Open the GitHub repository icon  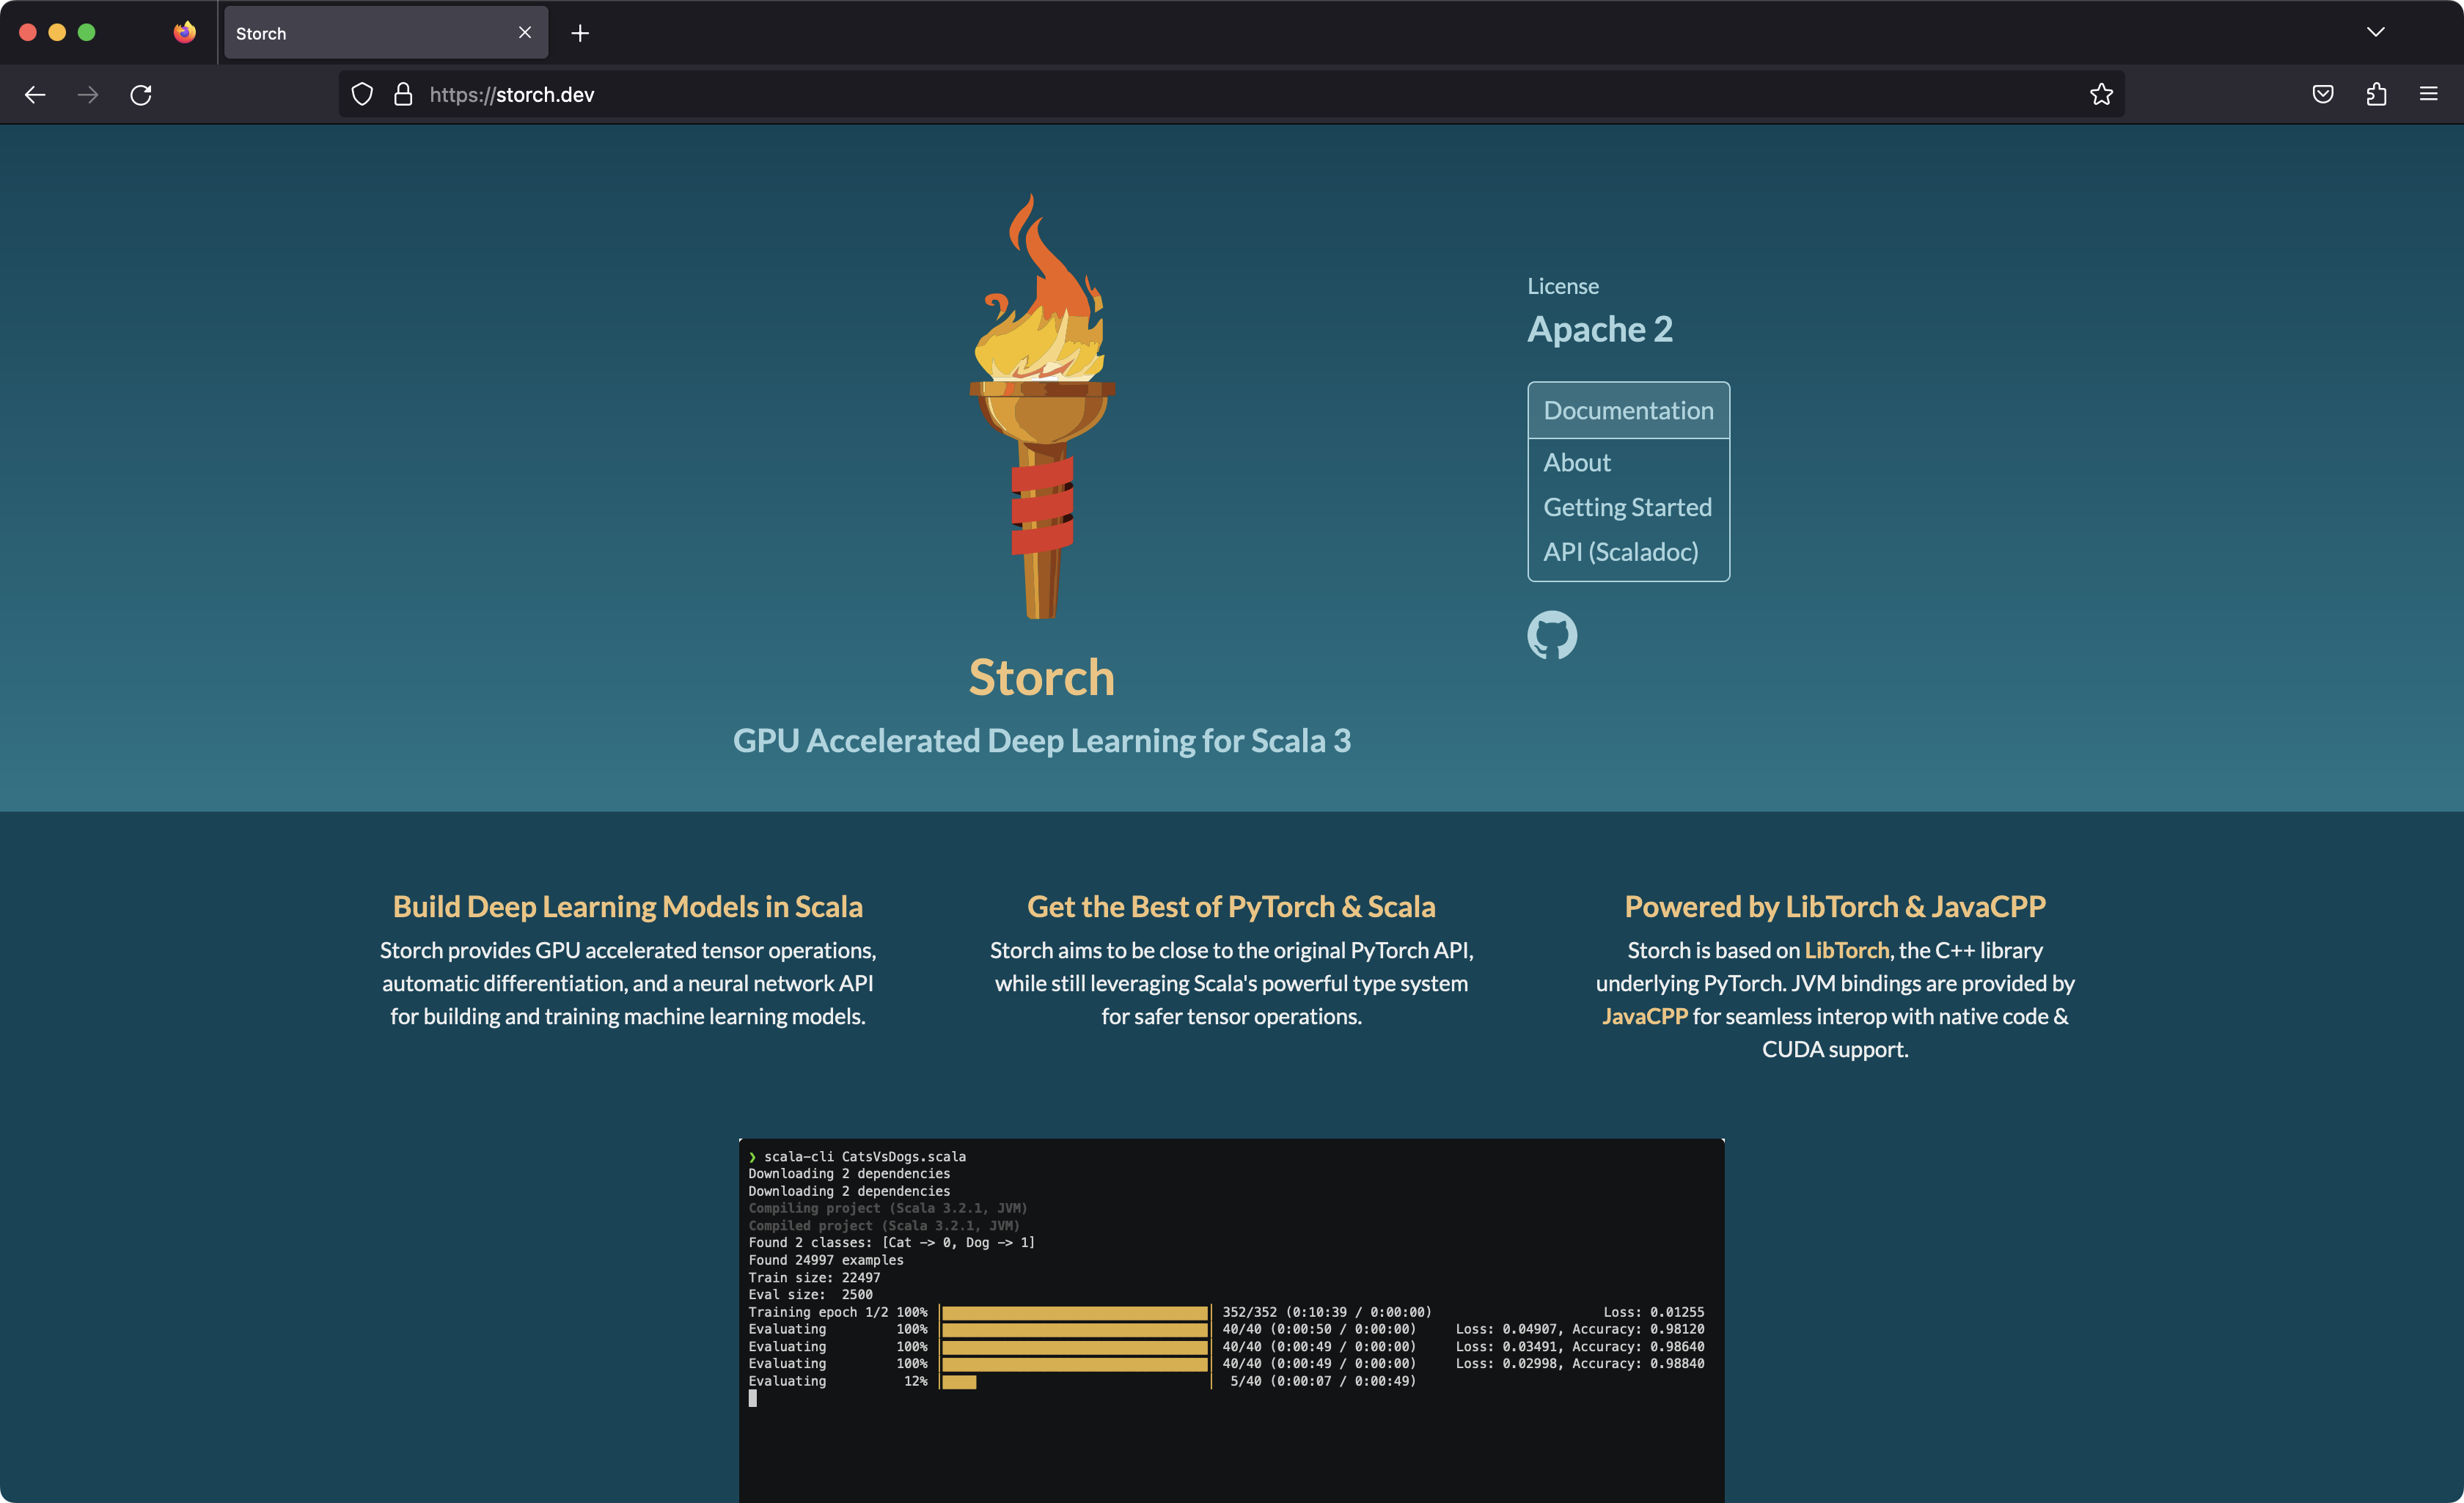pos(1551,635)
